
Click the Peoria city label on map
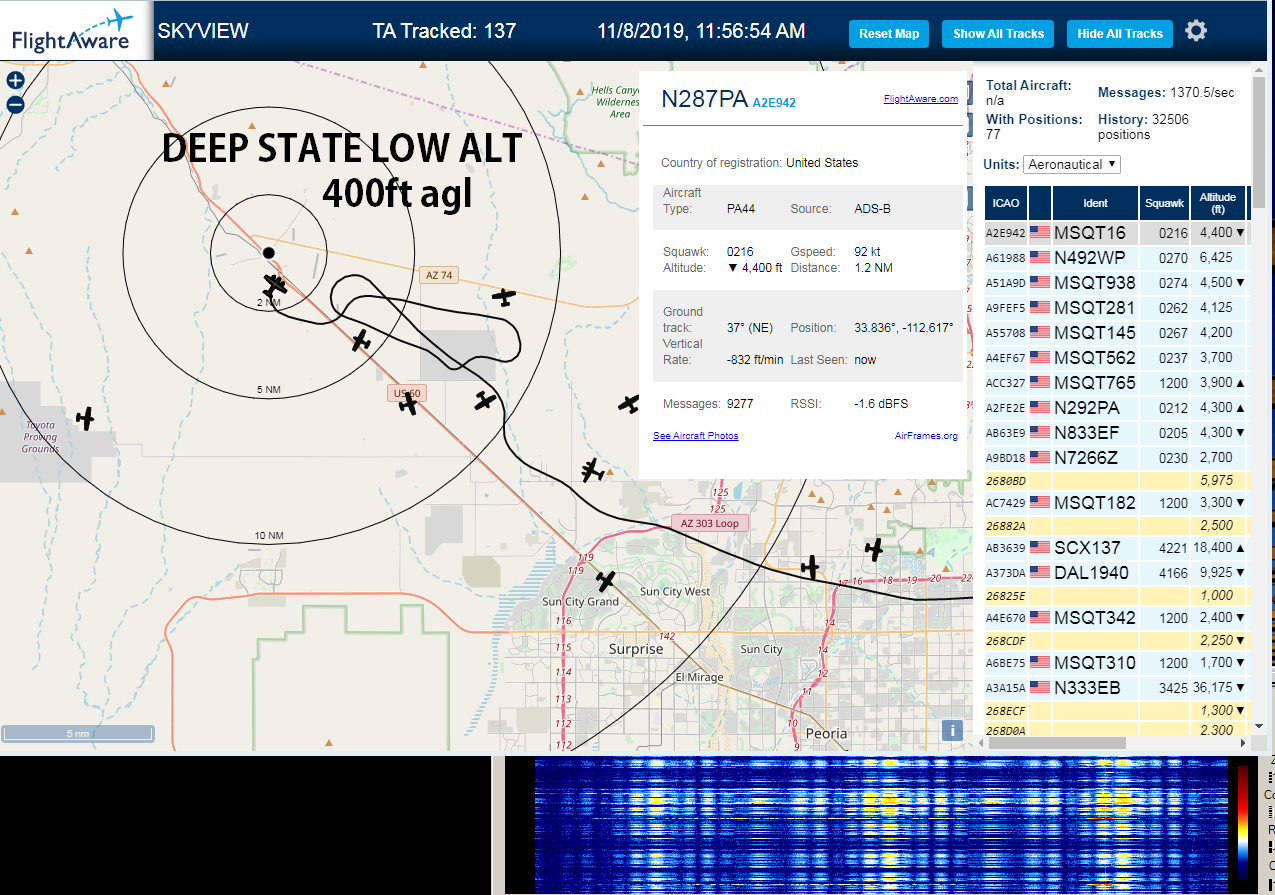(x=826, y=733)
